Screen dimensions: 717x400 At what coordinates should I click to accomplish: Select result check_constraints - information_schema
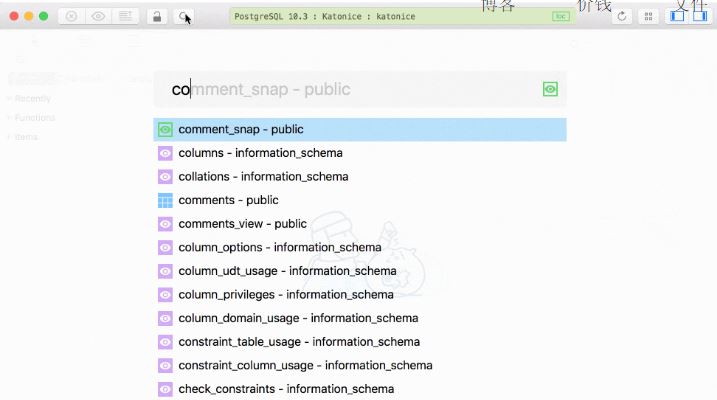(x=360, y=389)
